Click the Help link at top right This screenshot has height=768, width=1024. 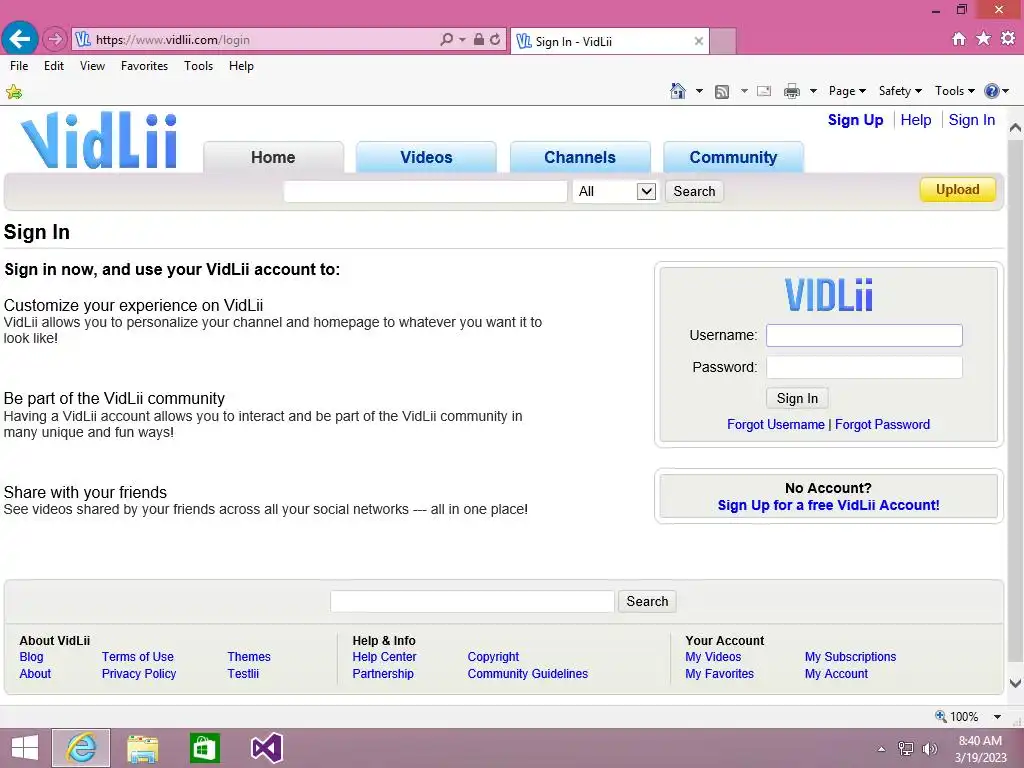[x=916, y=120]
